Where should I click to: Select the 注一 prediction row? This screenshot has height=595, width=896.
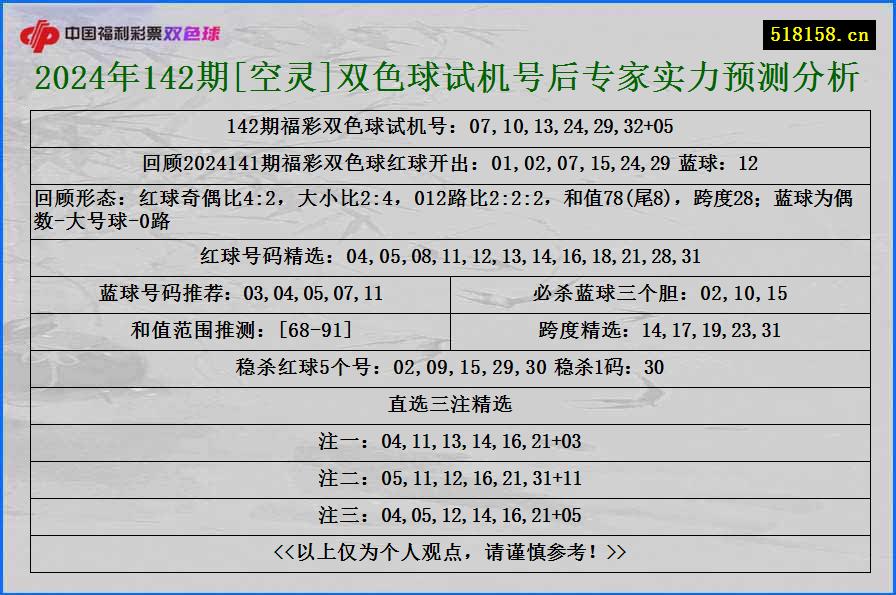pos(448,440)
